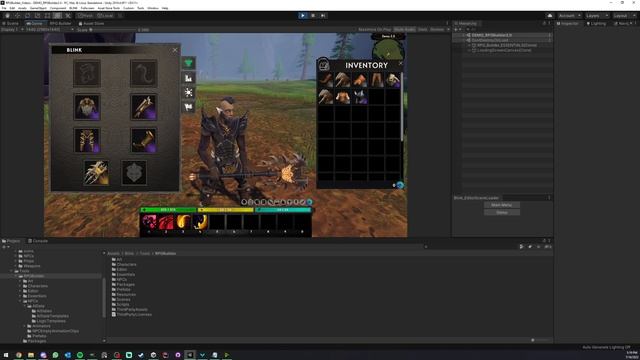Close the BLINK equipment panel
The height and width of the screenshot is (360, 640).
(175, 50)
